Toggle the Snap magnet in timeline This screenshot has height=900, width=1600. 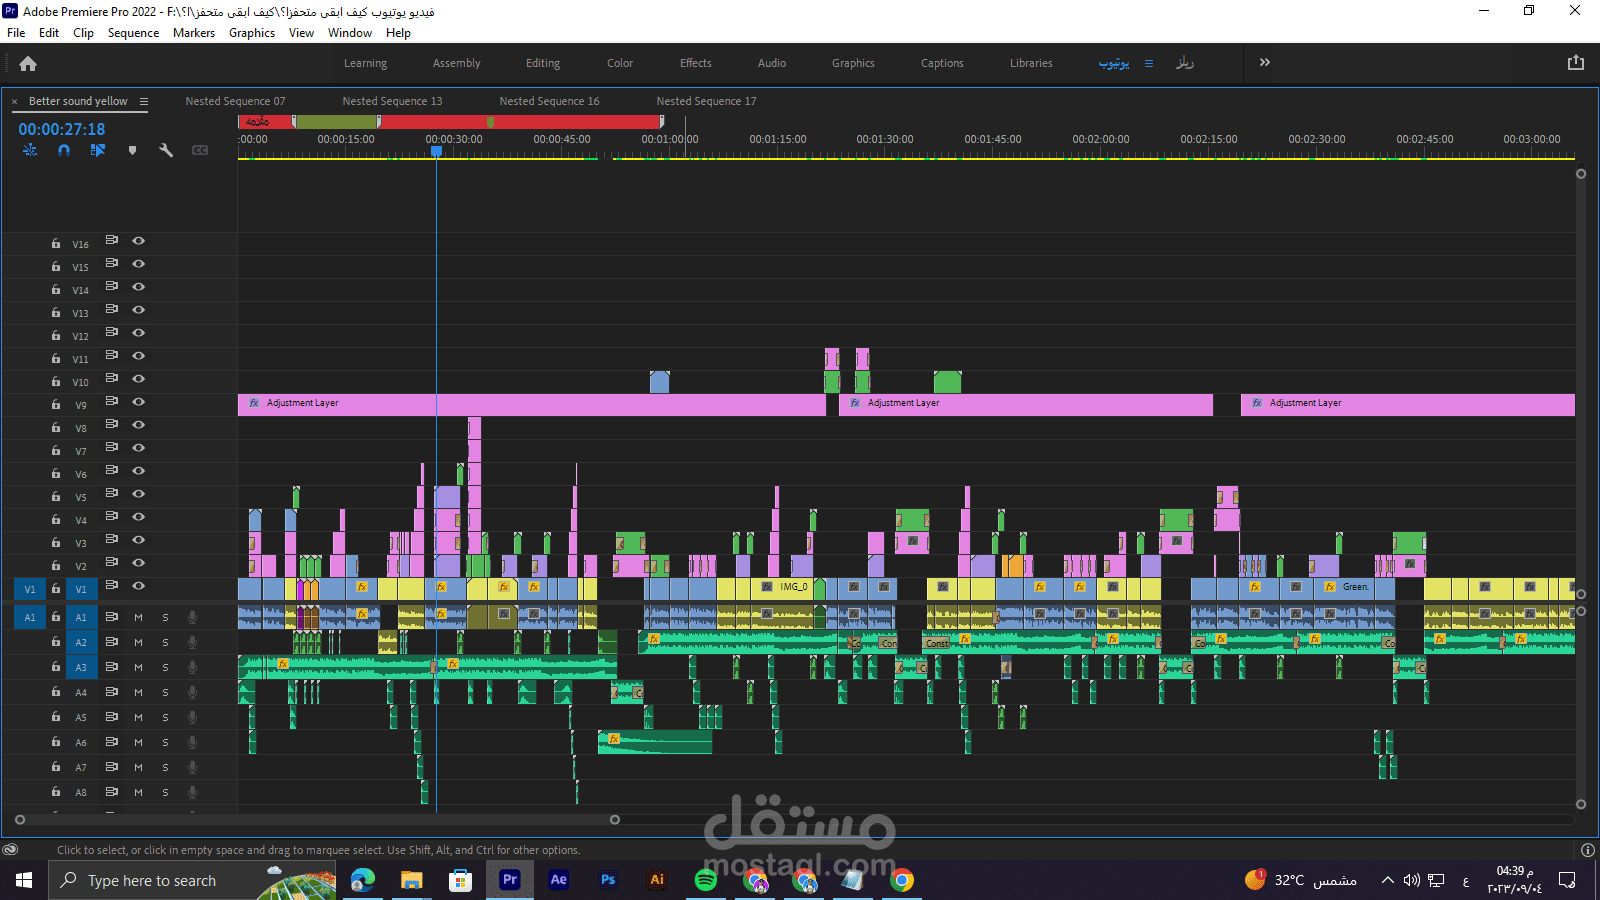[64, 150]
